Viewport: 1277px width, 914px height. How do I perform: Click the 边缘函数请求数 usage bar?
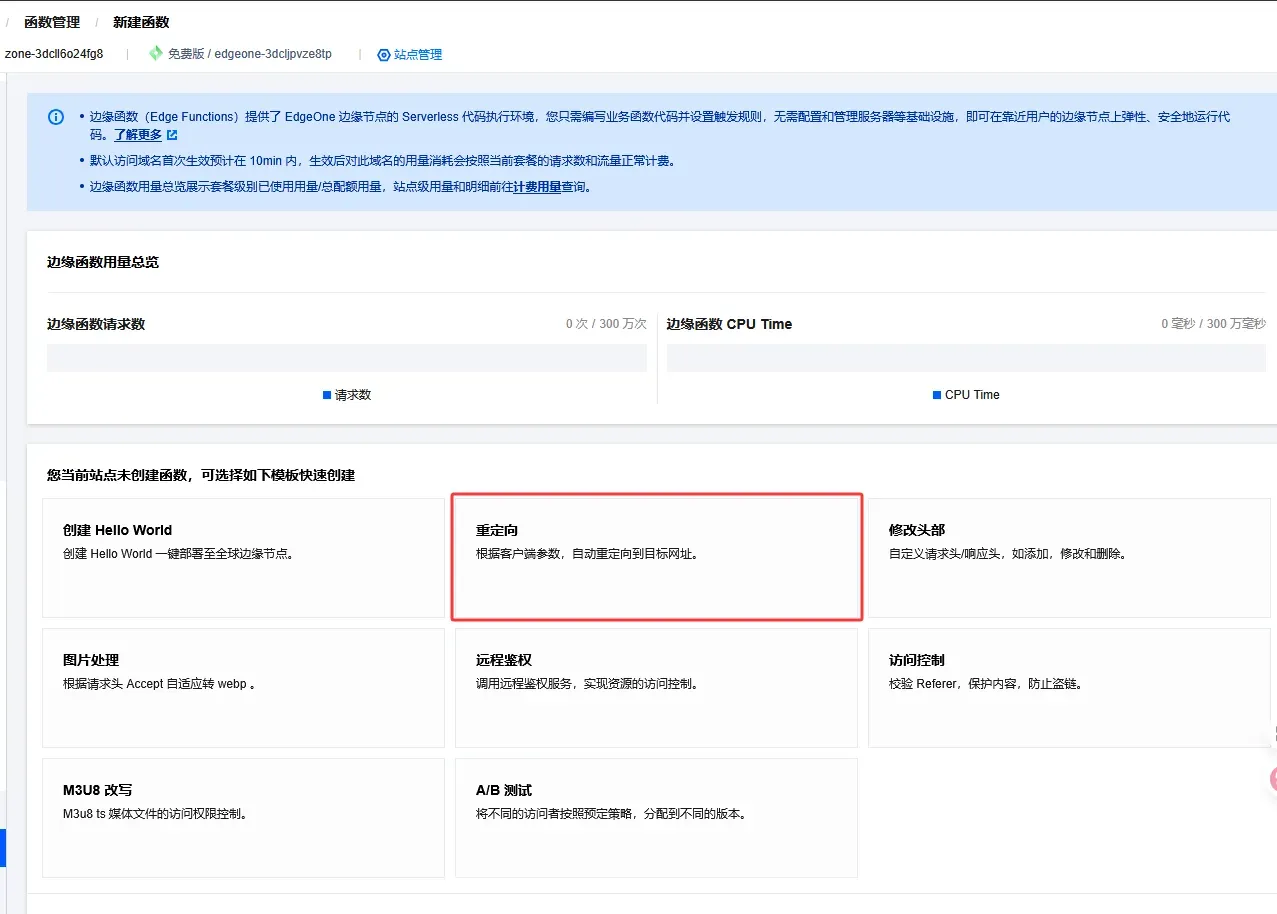pyautogui.click(x=346, y=358)
